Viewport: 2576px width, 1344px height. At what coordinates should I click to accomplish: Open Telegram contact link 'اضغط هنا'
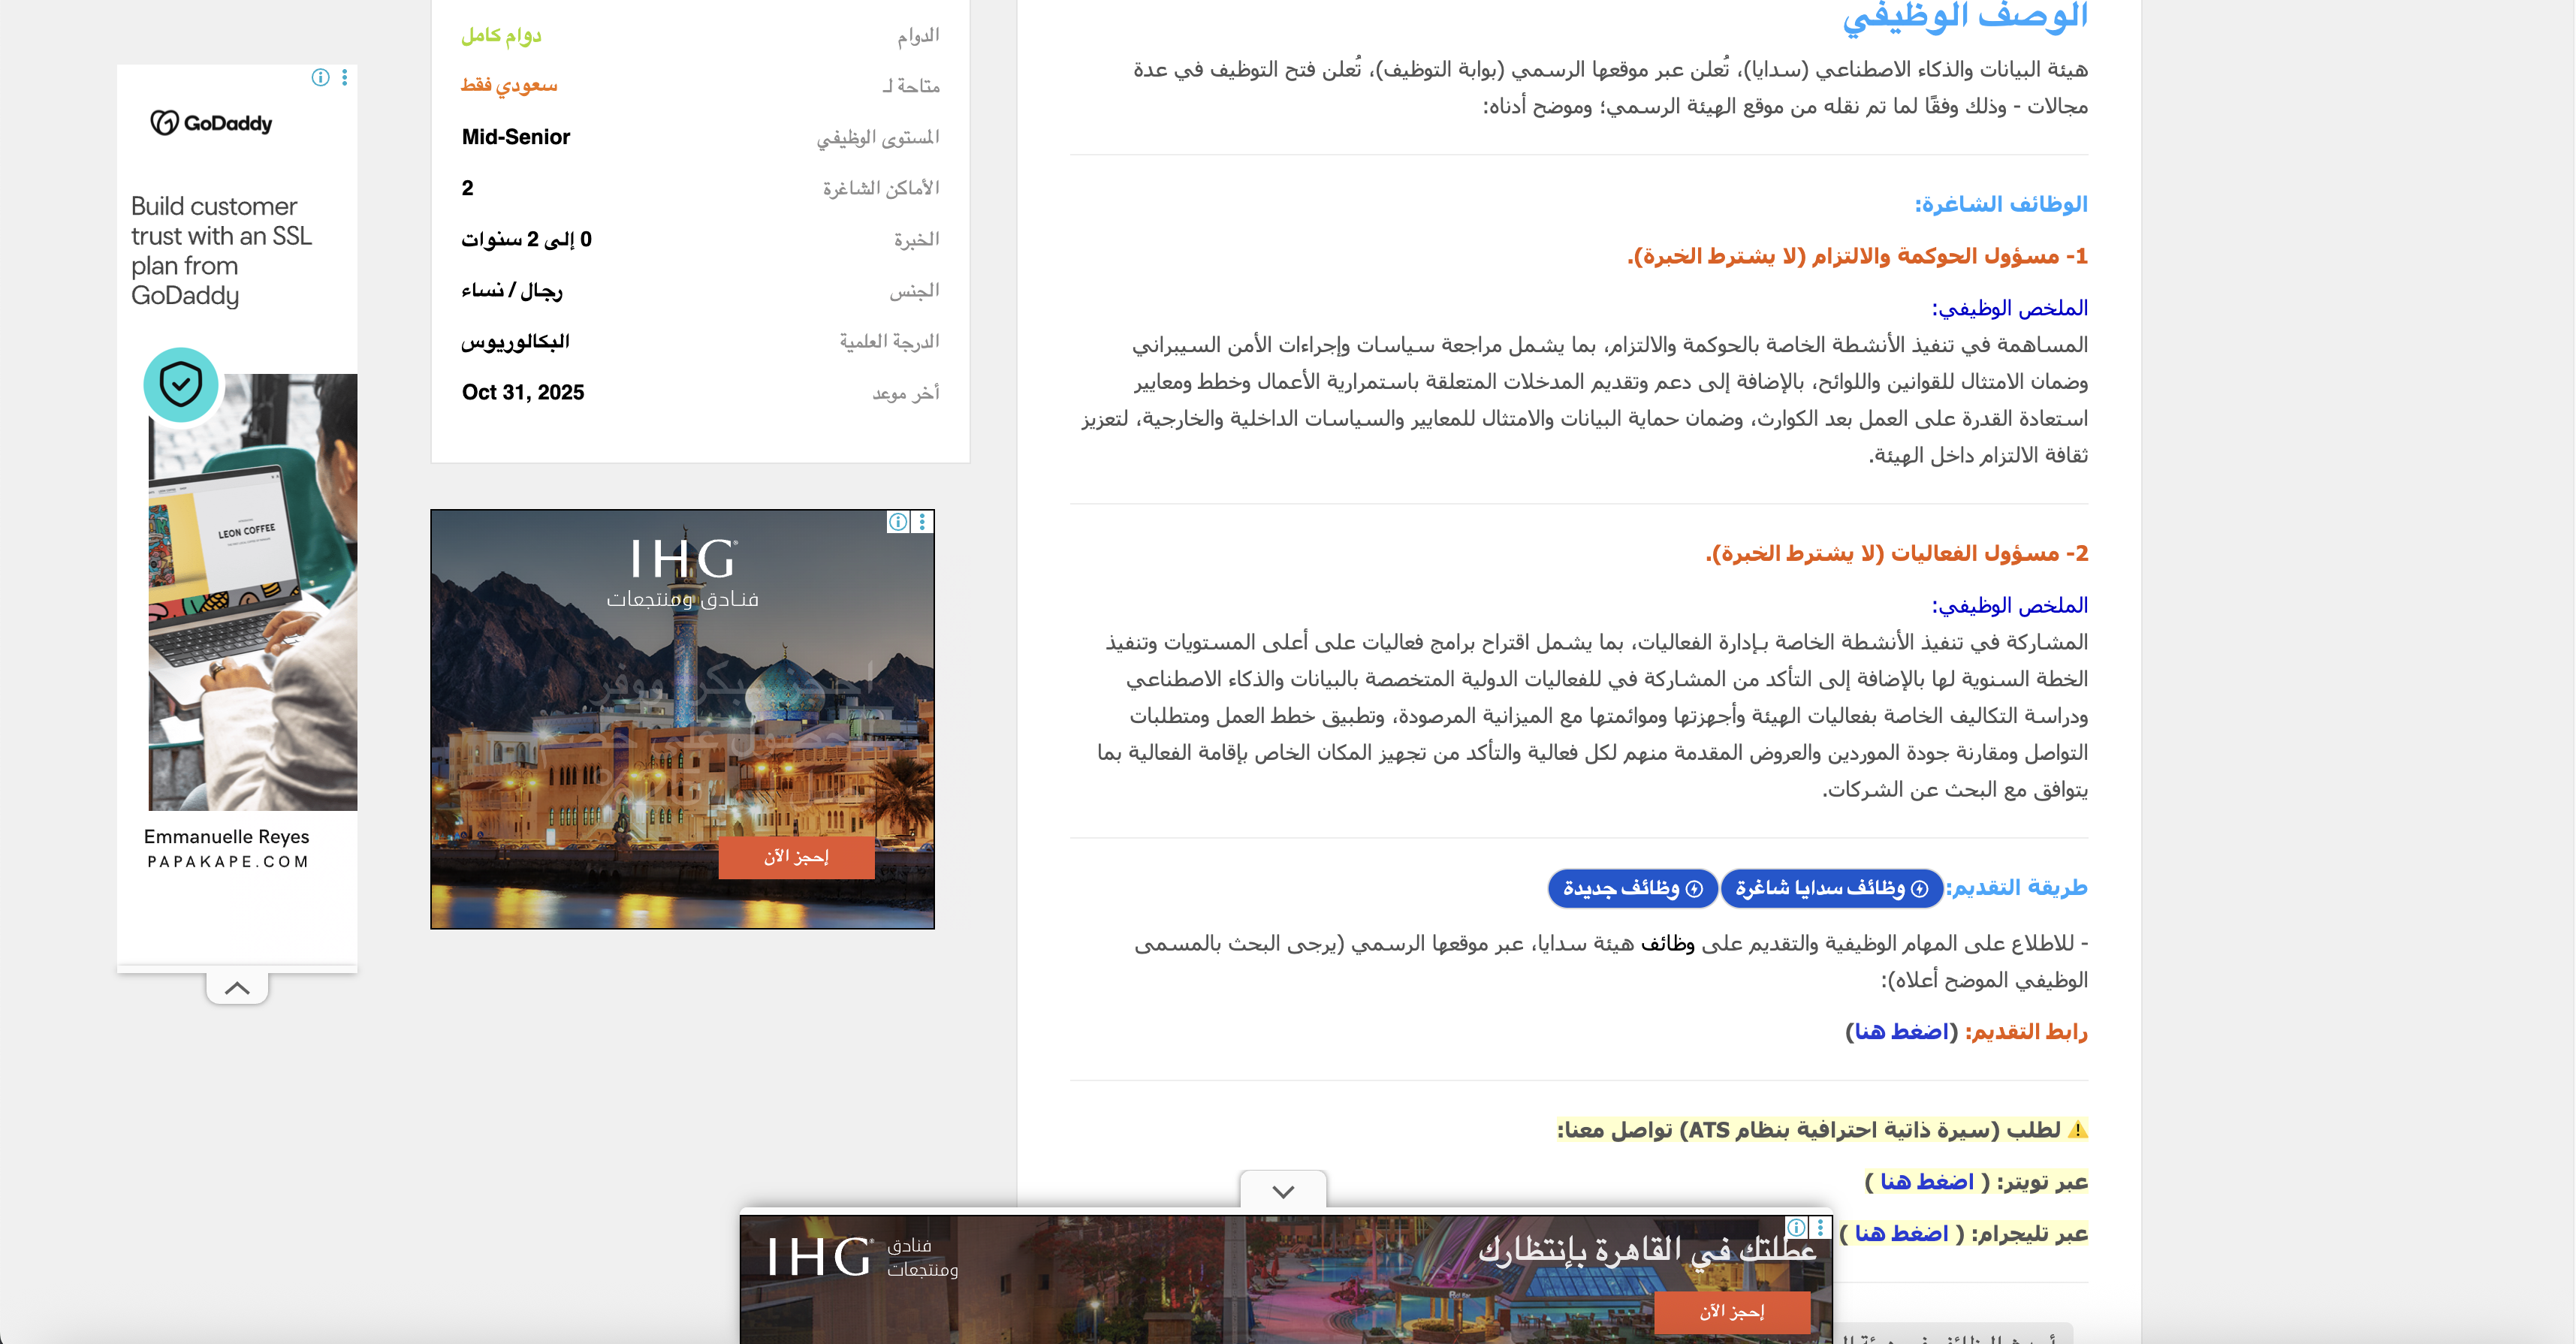[1901, 1234]
